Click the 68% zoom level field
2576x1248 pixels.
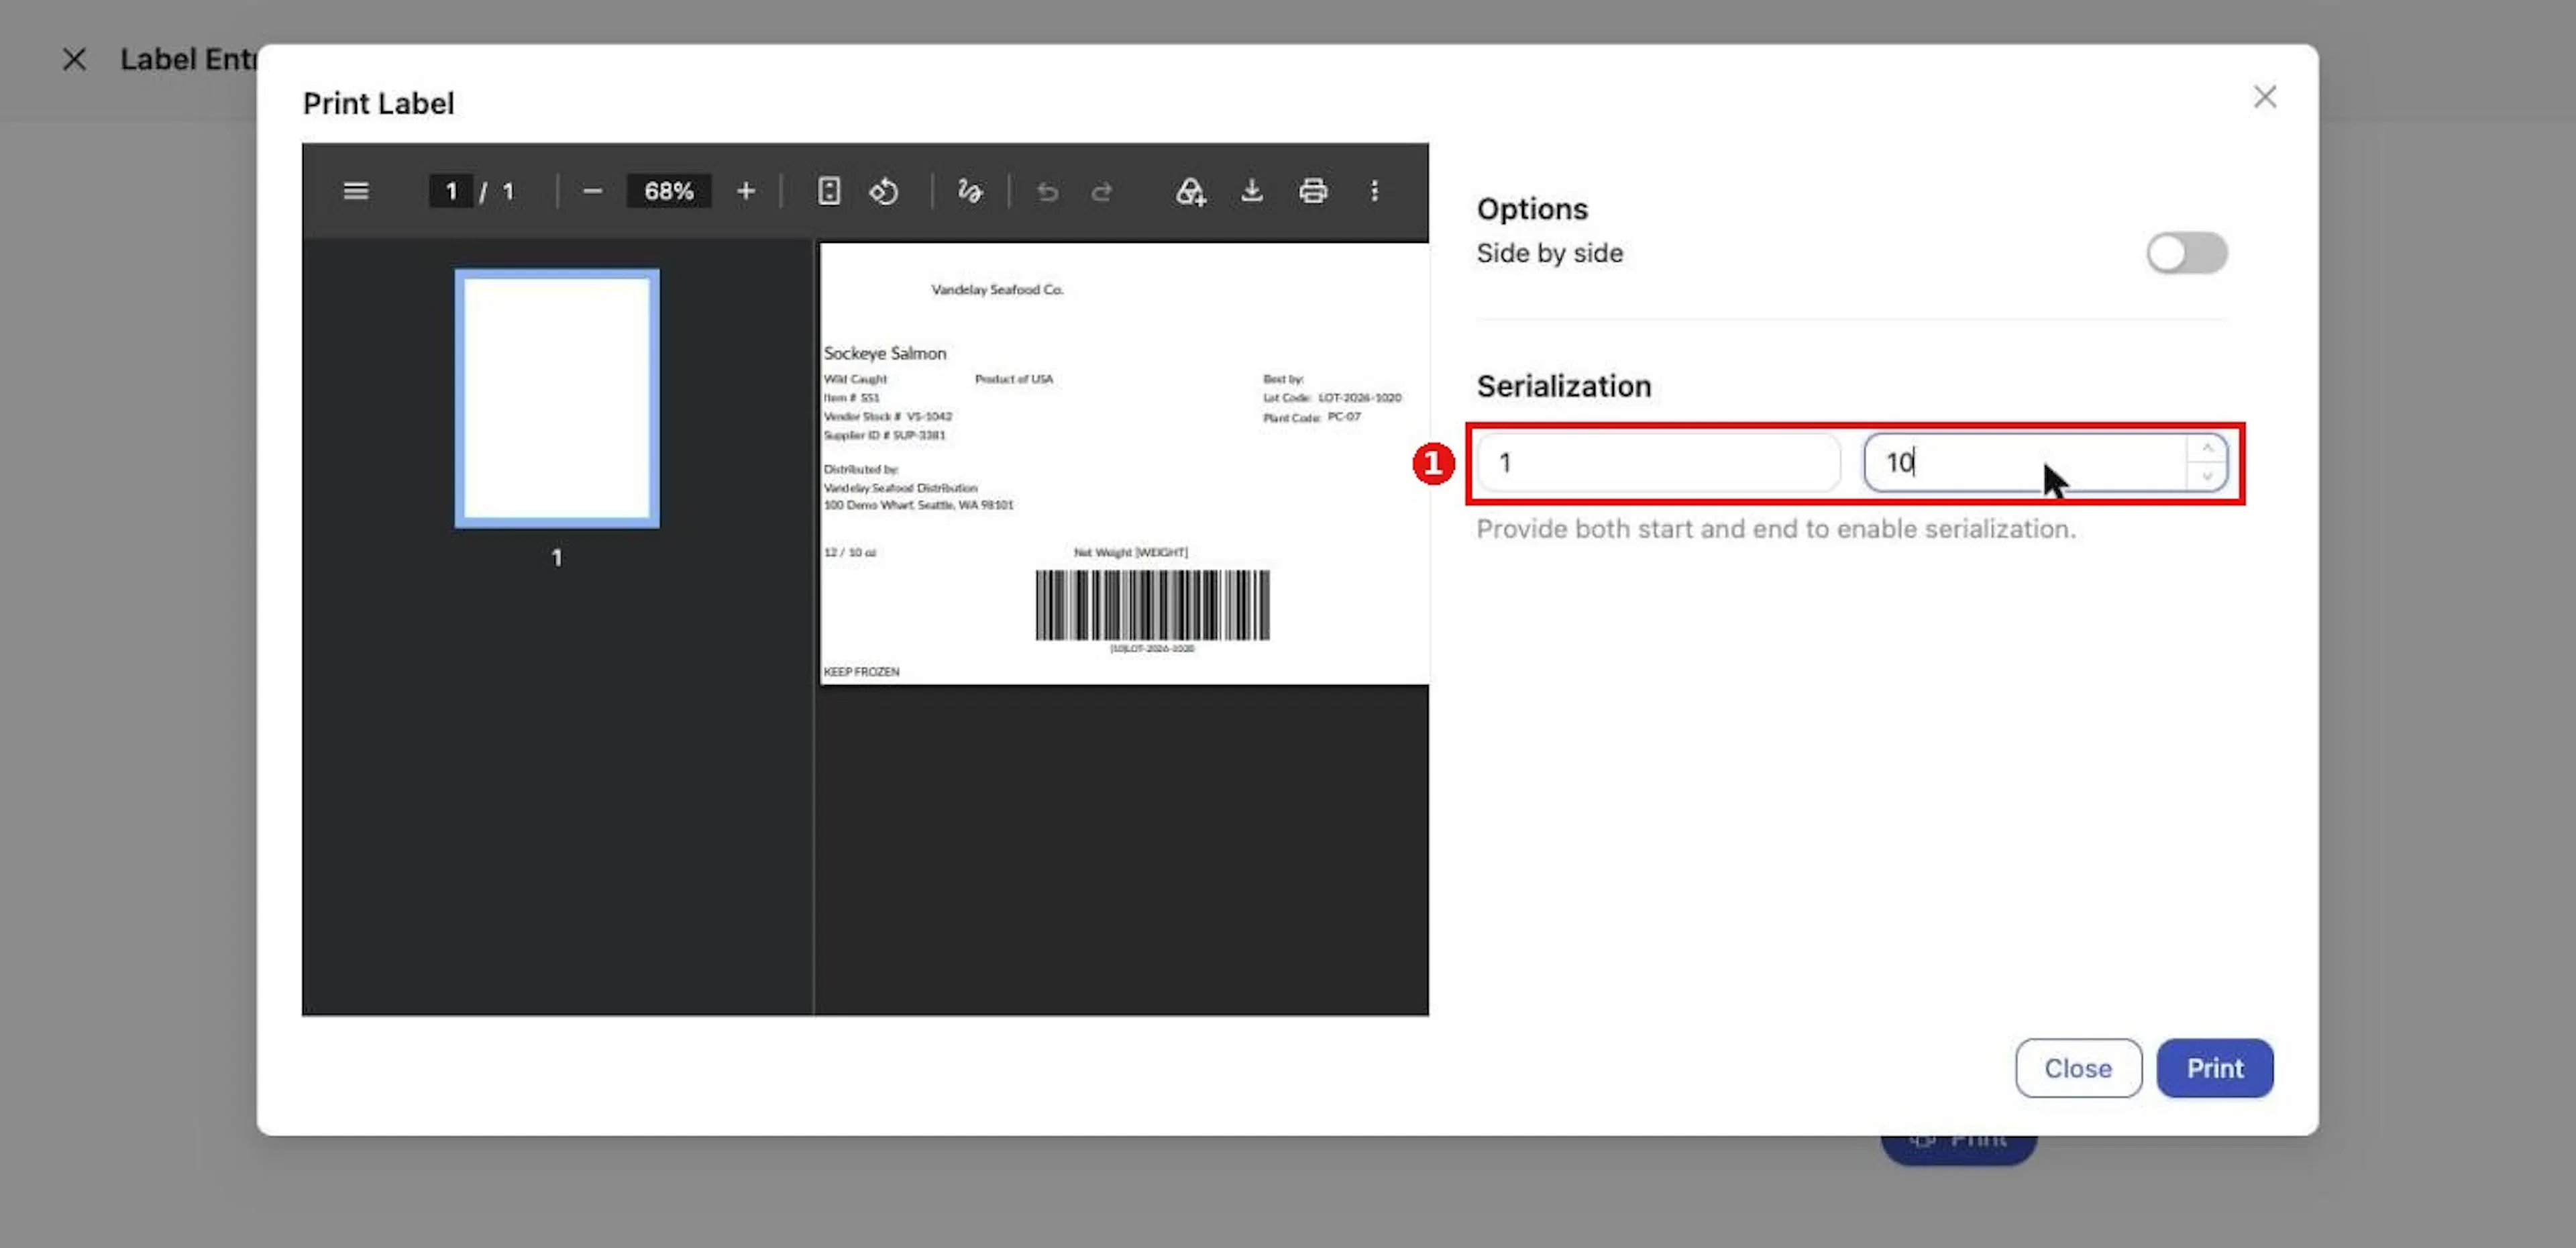click(x=669, y=191)
